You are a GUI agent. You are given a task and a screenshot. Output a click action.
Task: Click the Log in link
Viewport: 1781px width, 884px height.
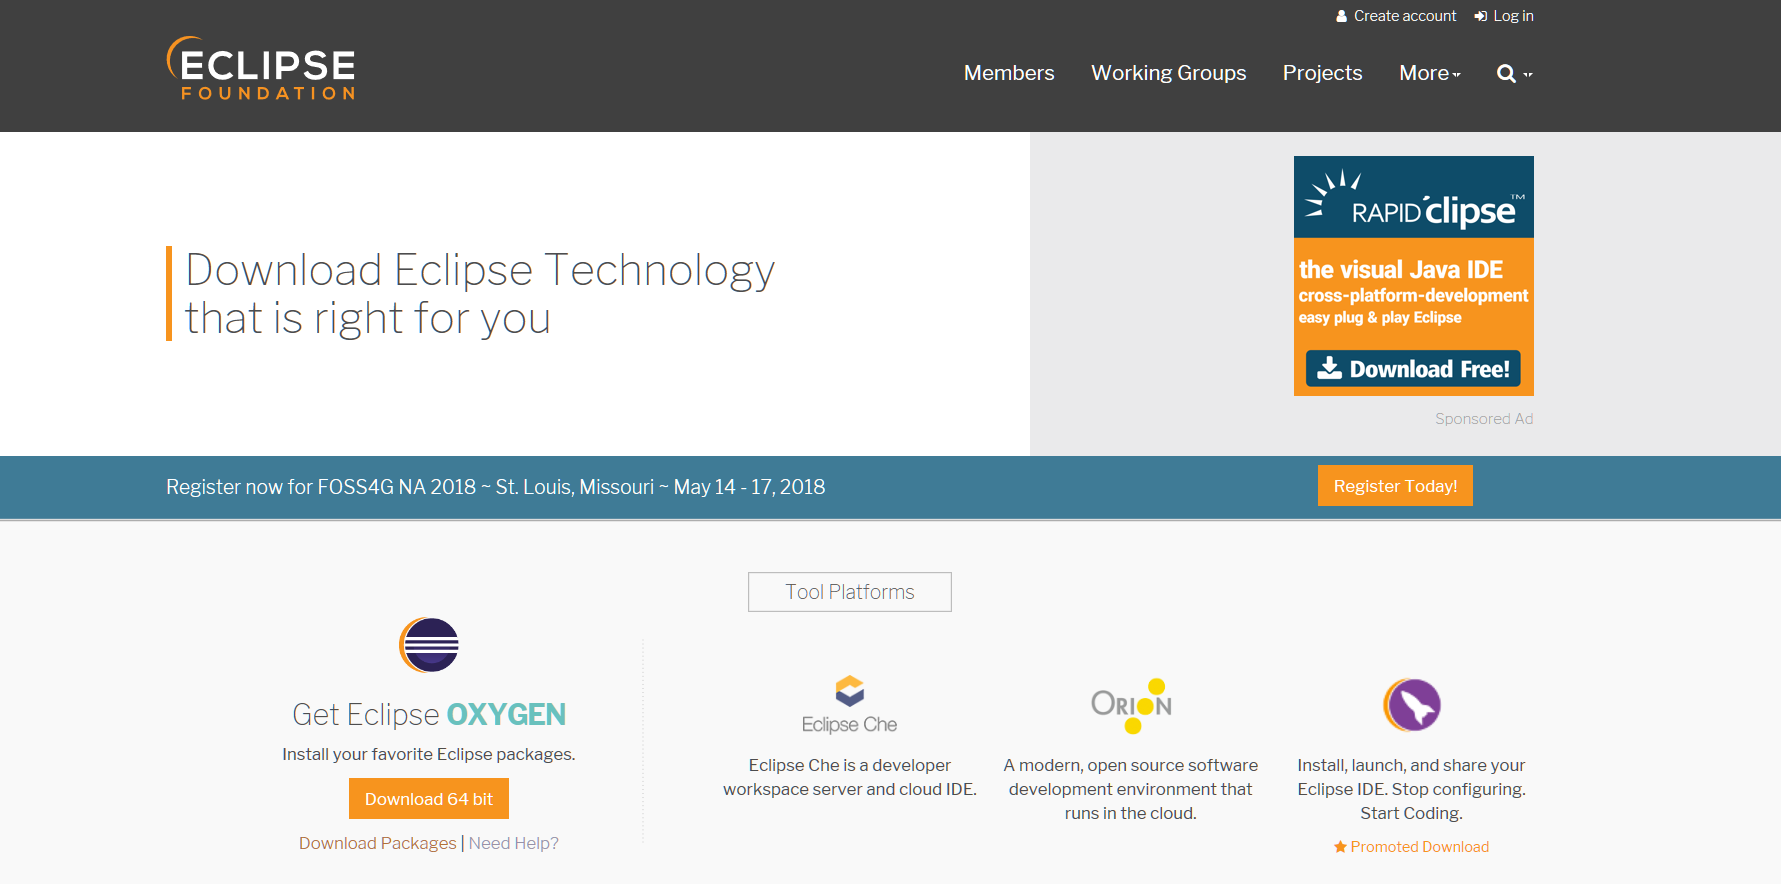pyautogui.click(x=1504, y=16)
